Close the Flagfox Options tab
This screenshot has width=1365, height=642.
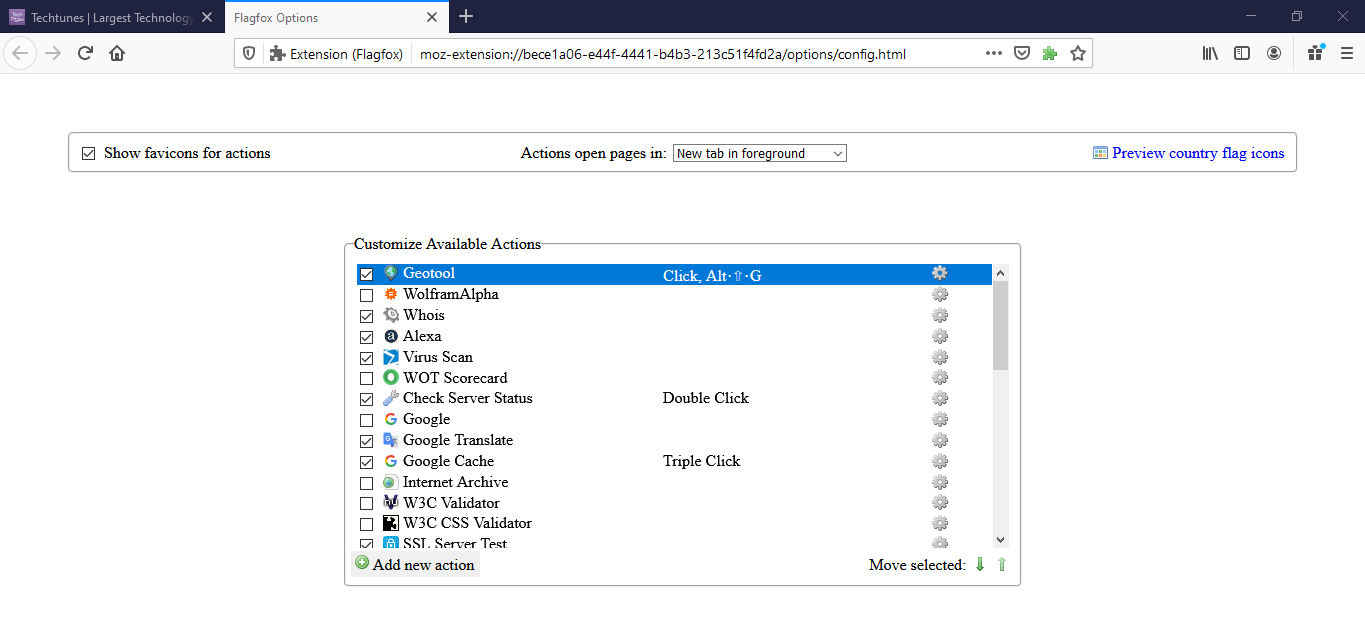click(x=432, y=17)
